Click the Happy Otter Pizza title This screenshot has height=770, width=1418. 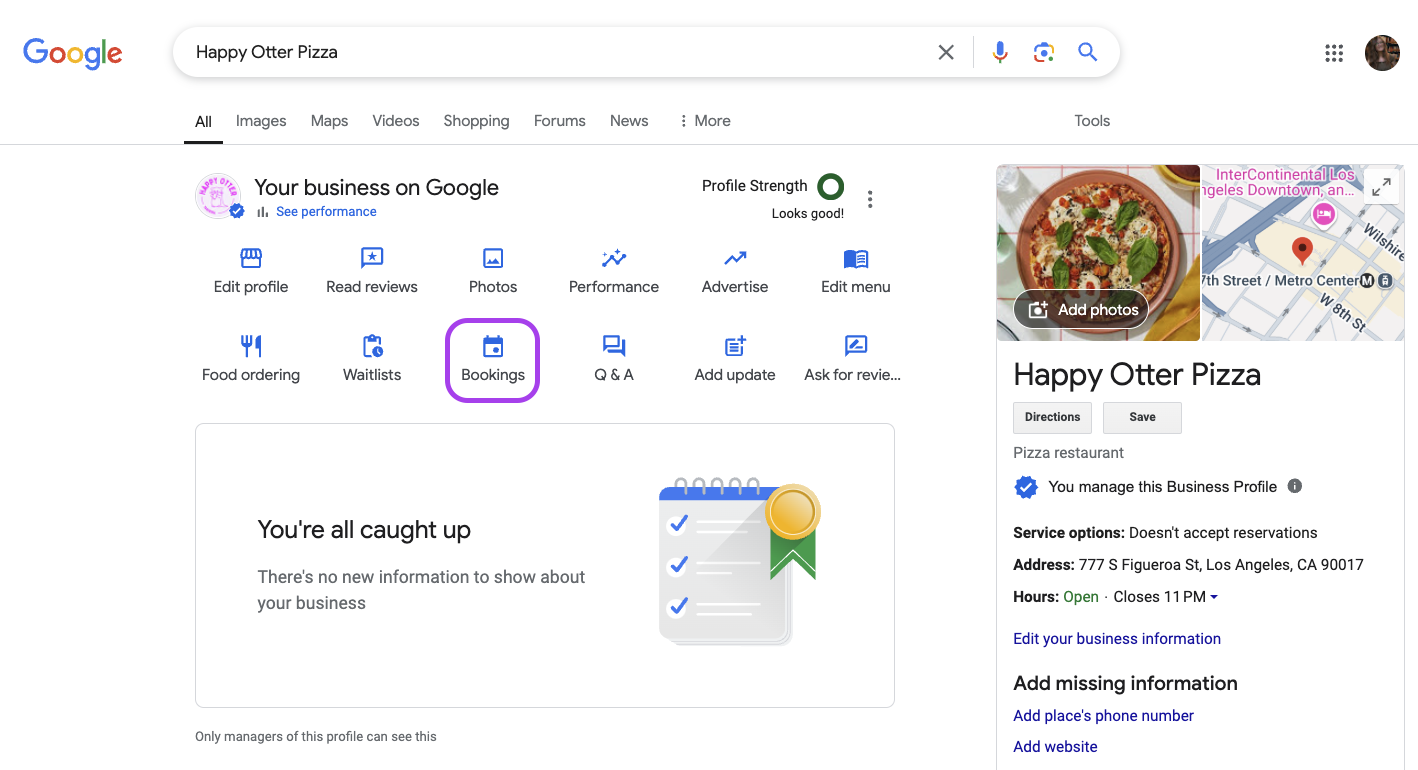tap(1137, 375)
